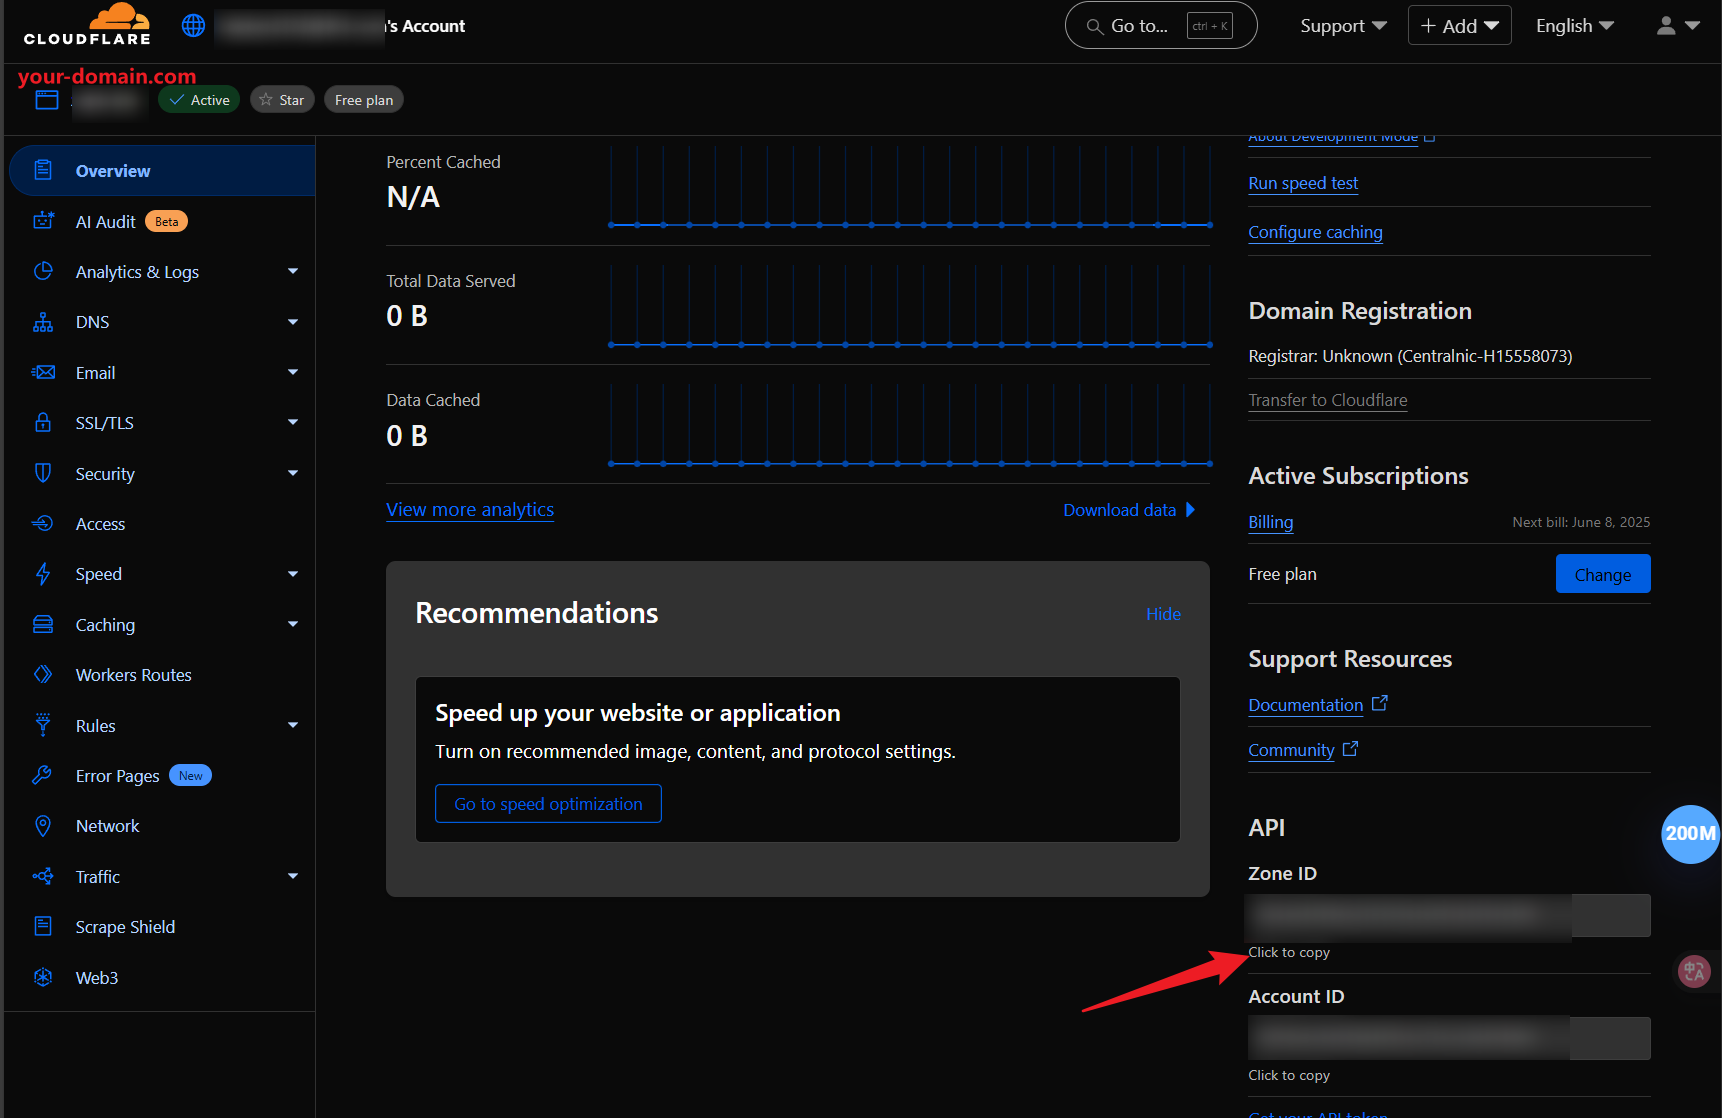This screenshot has height=1118, width=1722.
Task: Hide the Recommendations panel
Action: click(1163, 614)
